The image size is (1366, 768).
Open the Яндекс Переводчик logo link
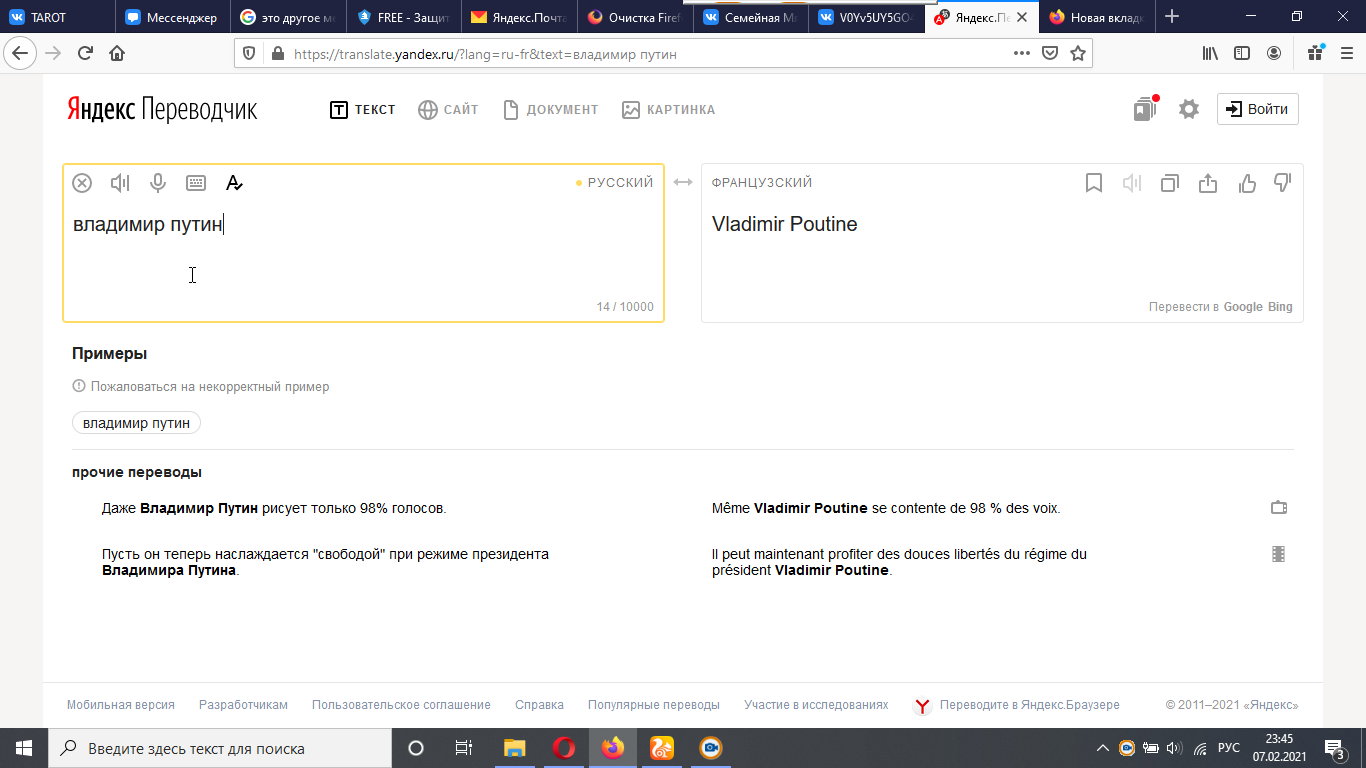click(x=162, y=110)
